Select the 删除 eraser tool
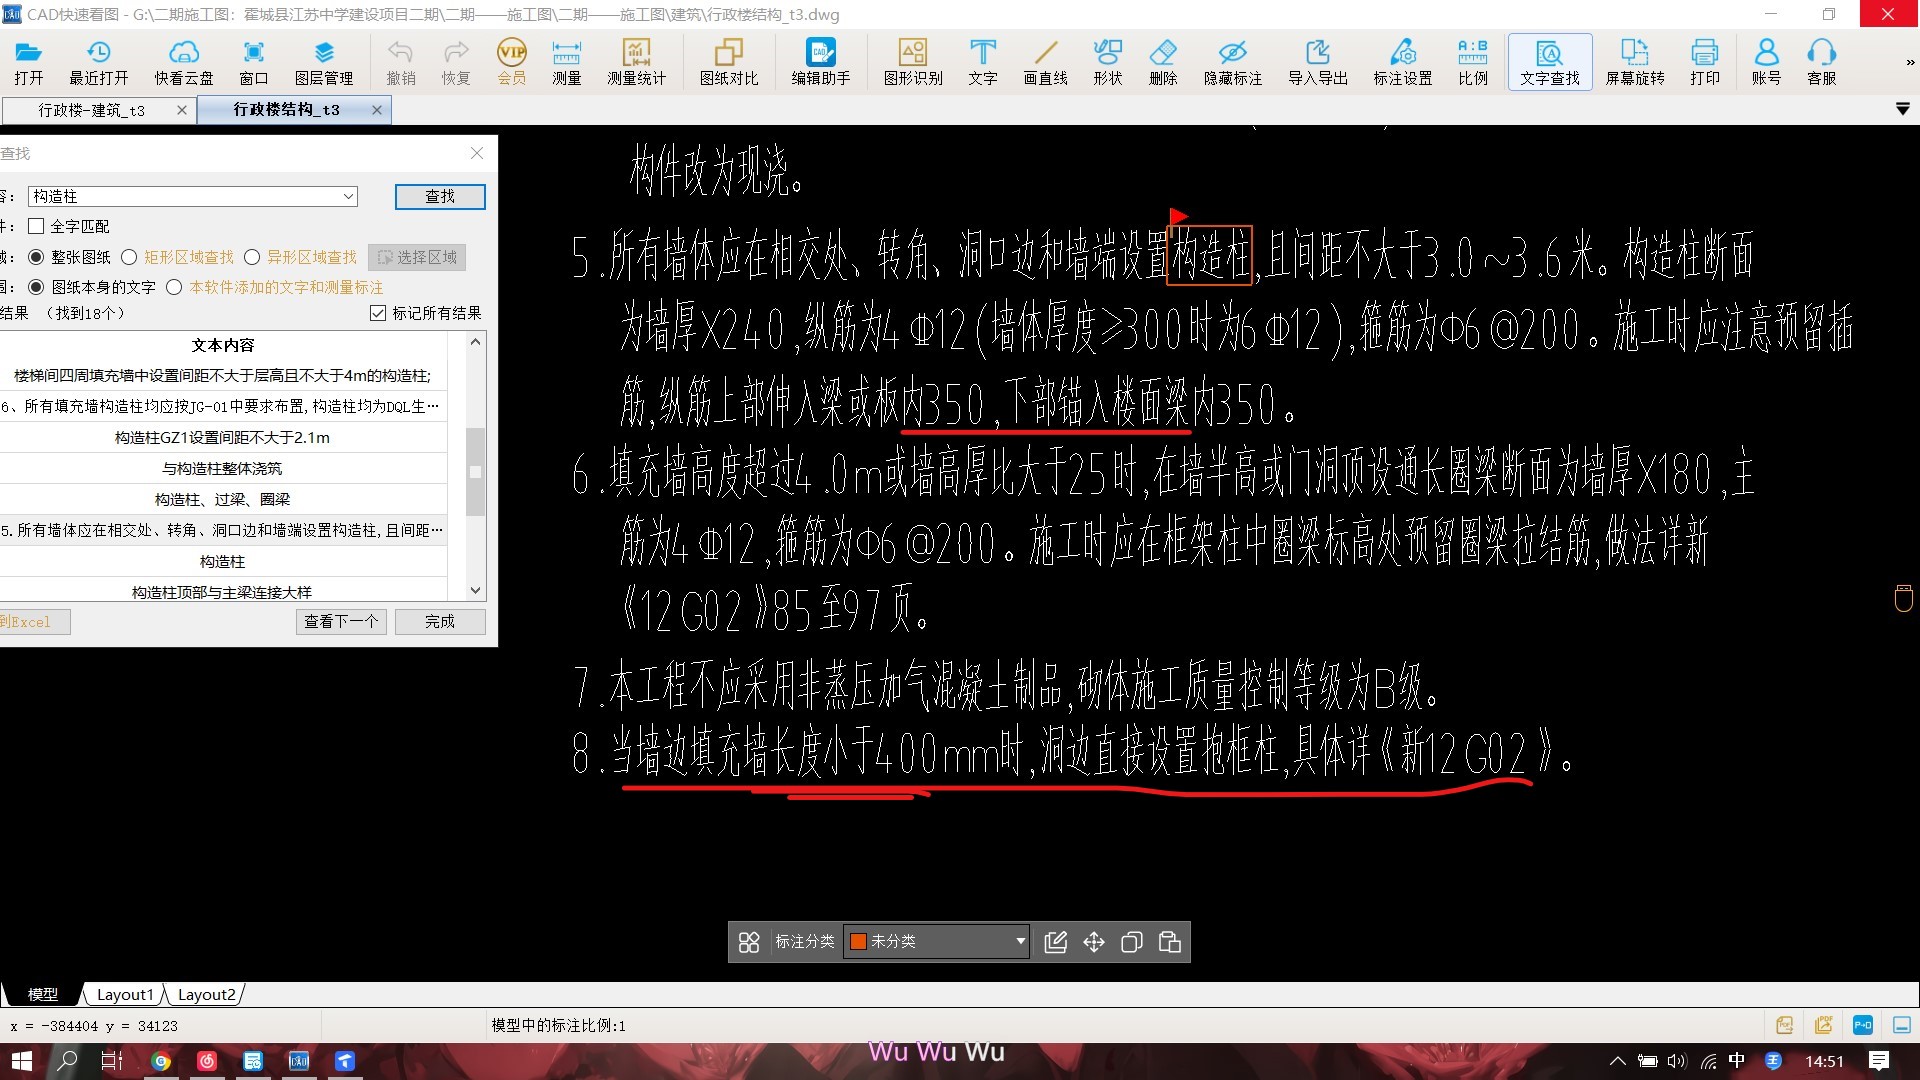Screen dimensions: 1920x1080 tap(1162, 62)
